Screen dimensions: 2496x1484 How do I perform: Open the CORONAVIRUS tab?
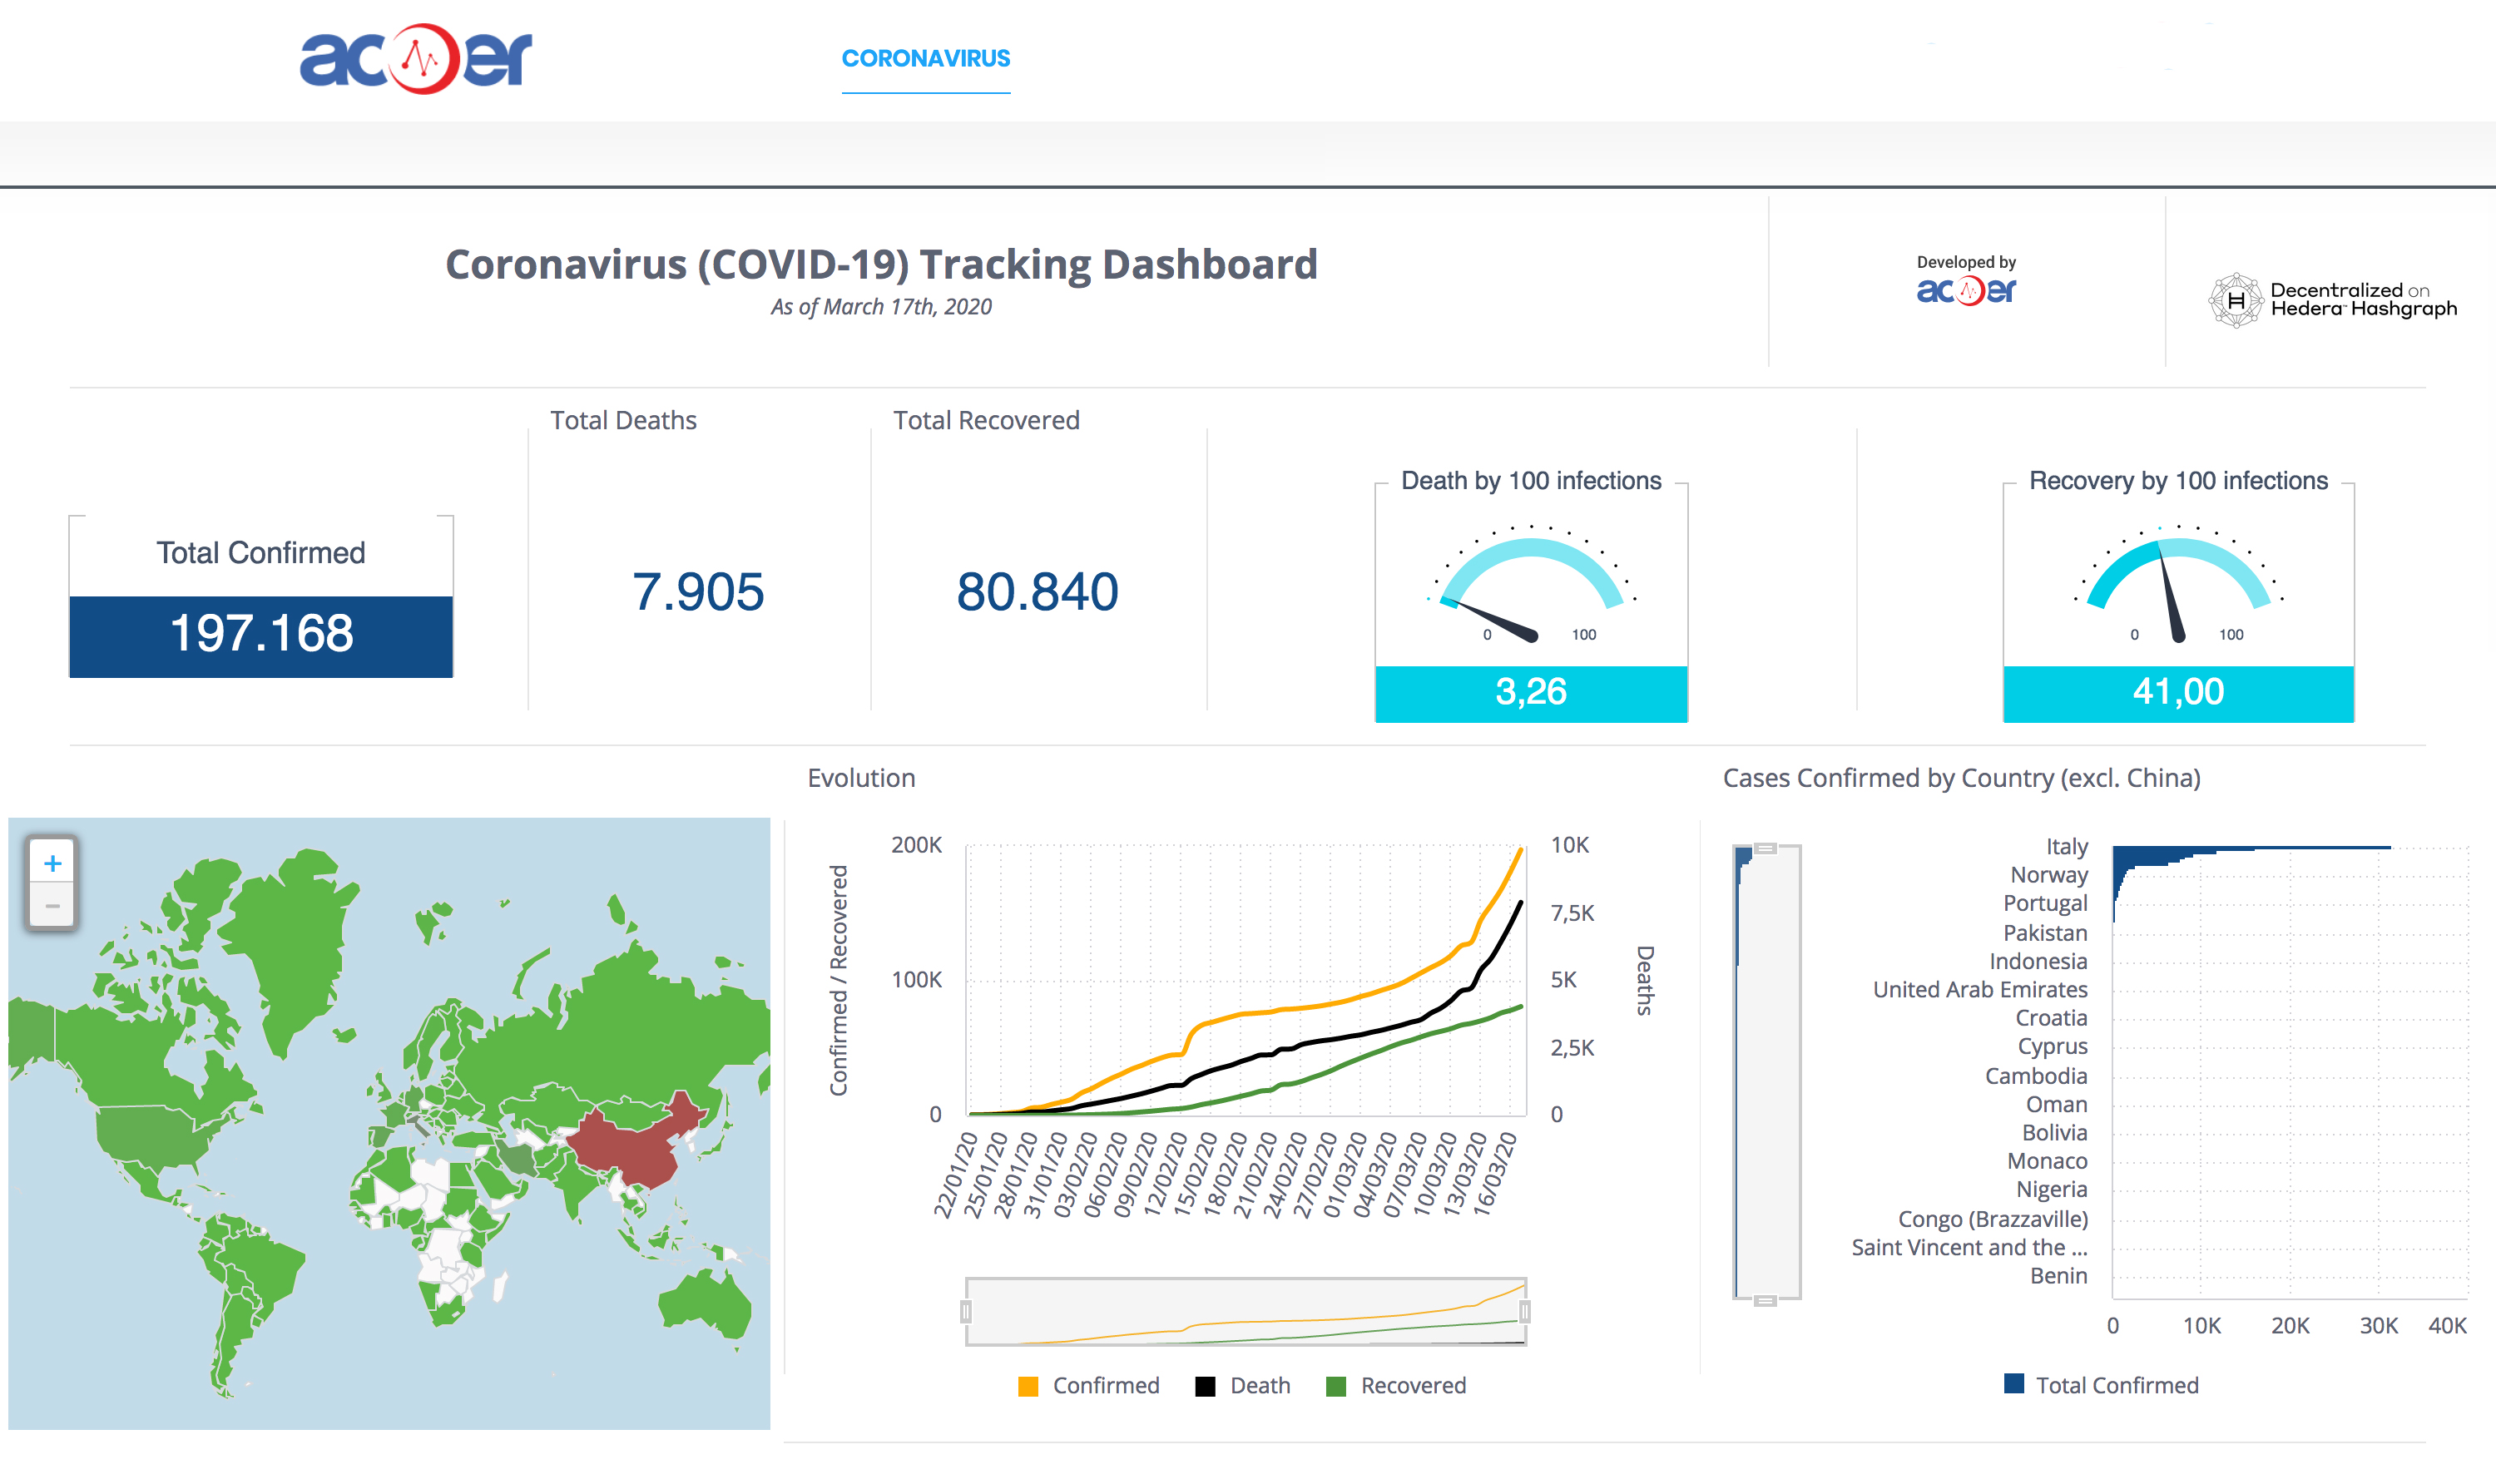coord(926,58)
